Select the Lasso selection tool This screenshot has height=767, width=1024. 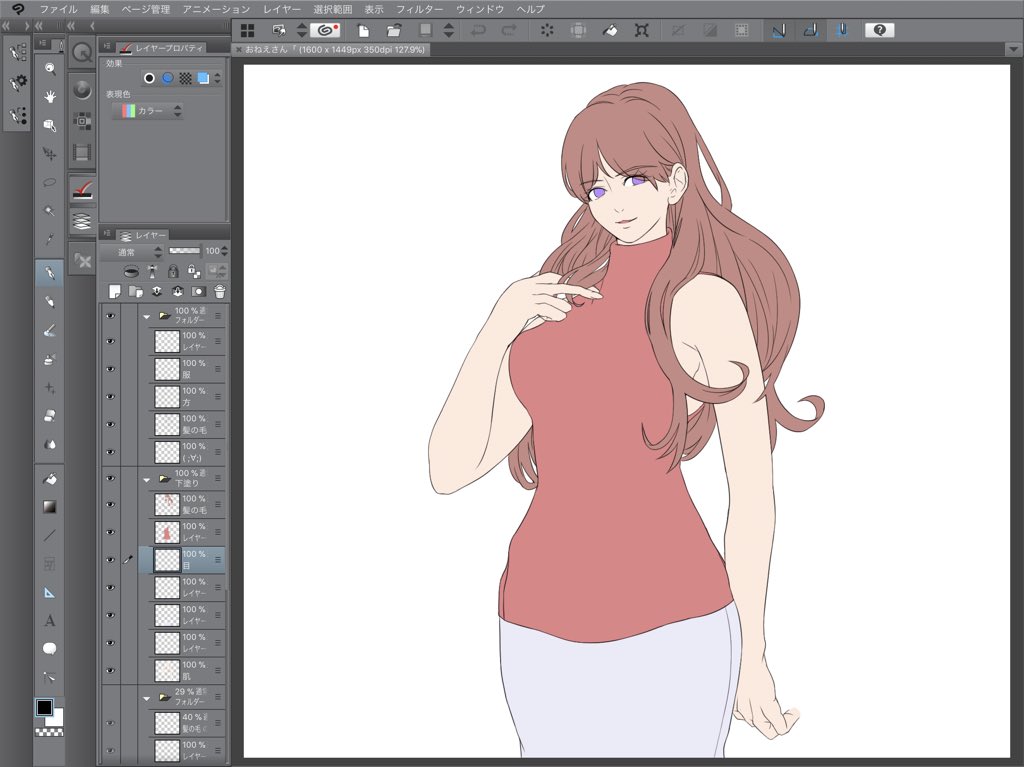[50, 182]
